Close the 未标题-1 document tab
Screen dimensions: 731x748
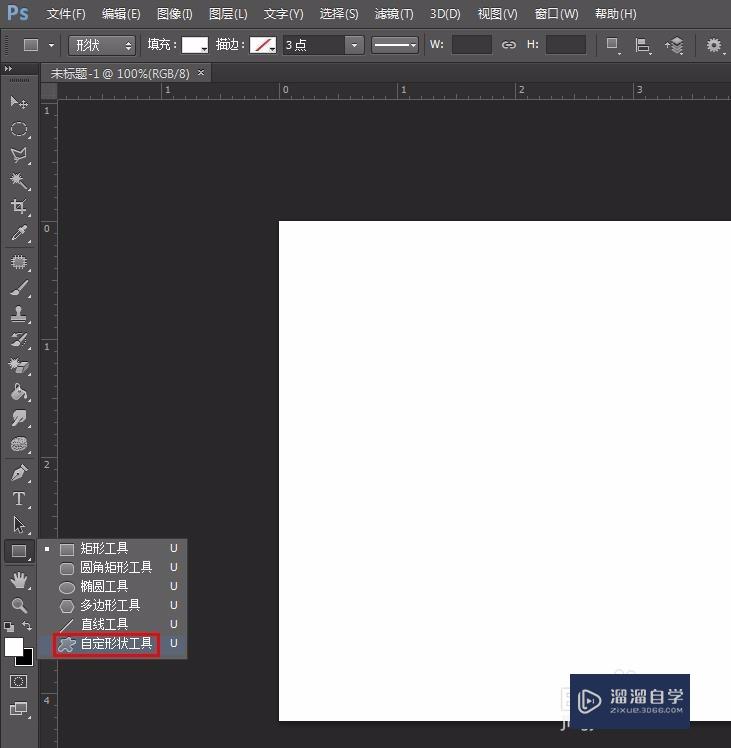pos(201,73)
